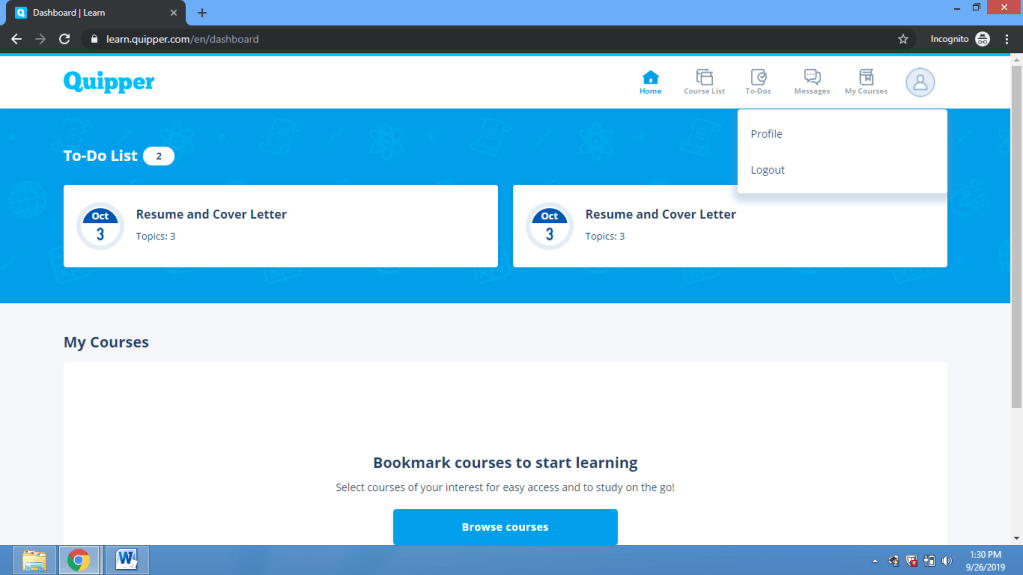Click the Home icon in navigation

tap(650, 78)
